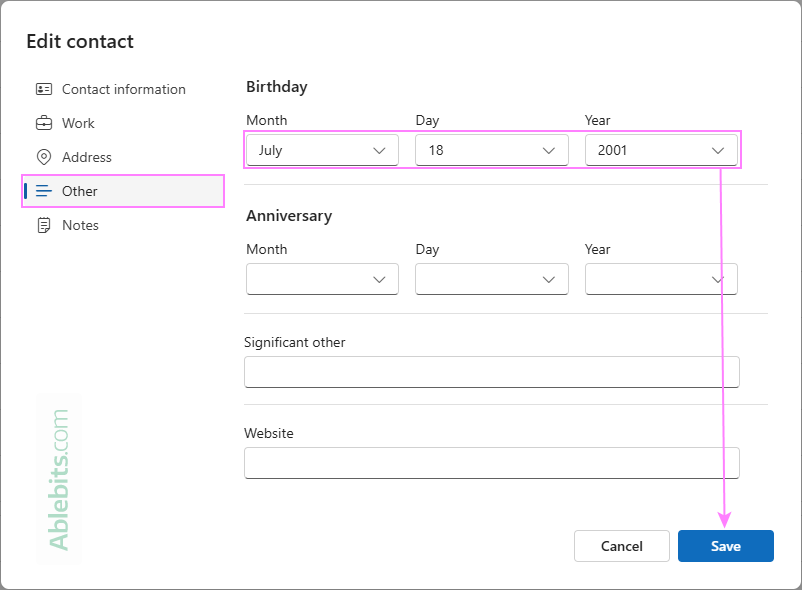The width and height of the screenshot is (802, 590).
Task: Click the Website text field
Action: coord(492,463)
